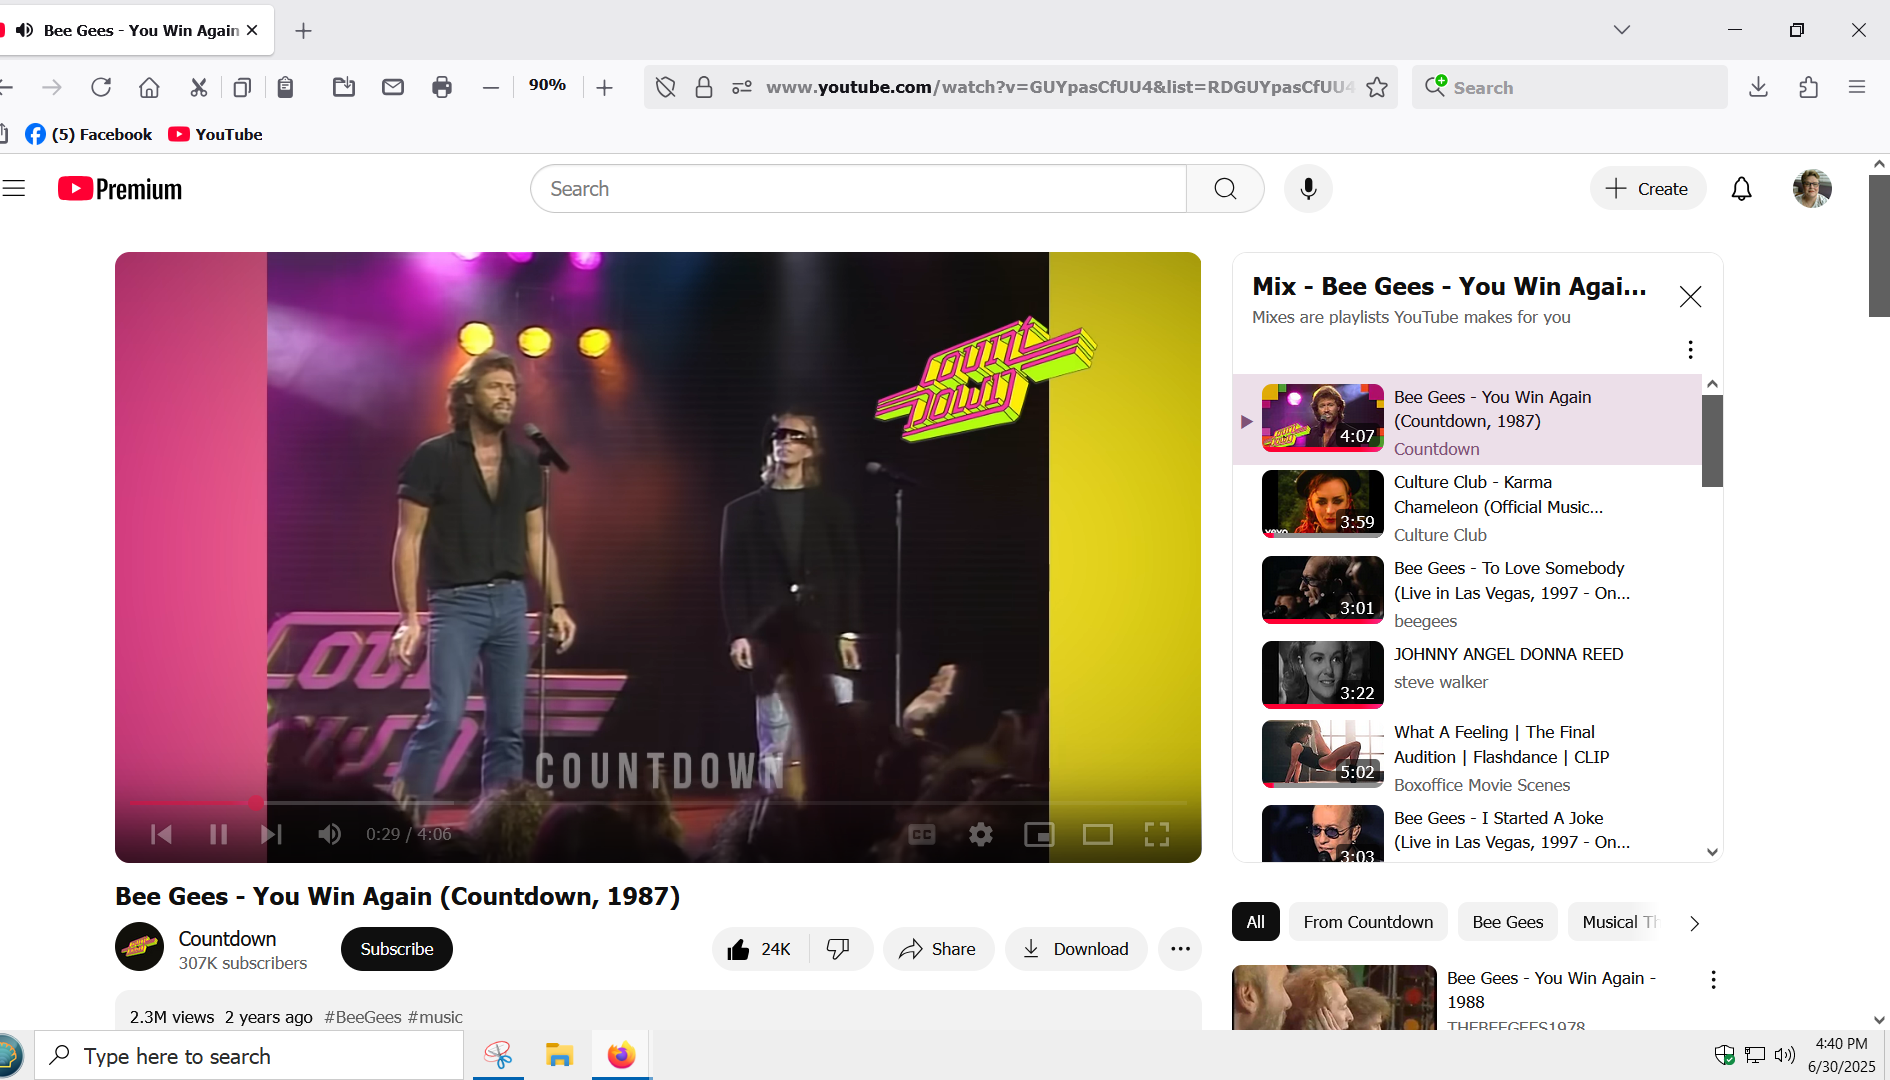Mute the tab via speaker icon
The height and width of the screenshot is (1080, 1890).
[x=25, y=30]
